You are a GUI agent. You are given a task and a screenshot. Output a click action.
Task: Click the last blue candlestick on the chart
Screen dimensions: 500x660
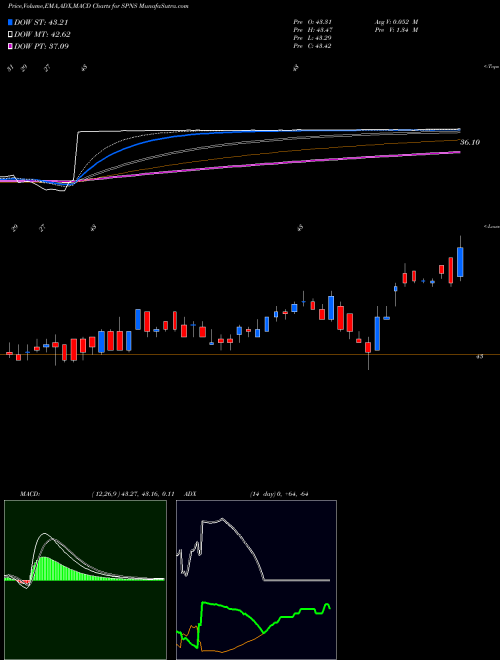coord(460,262)
